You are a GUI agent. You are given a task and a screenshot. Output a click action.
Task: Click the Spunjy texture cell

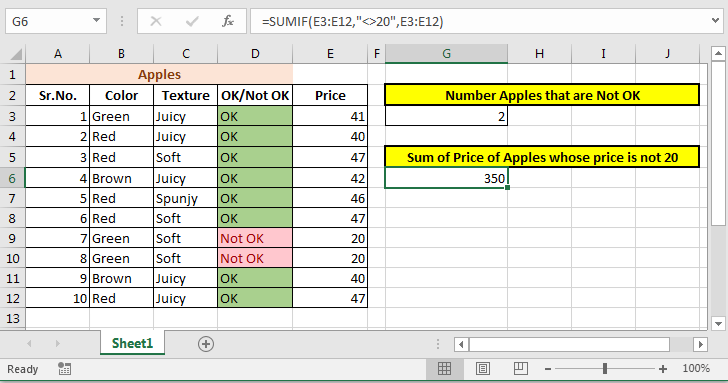click(x=186, y=198)
